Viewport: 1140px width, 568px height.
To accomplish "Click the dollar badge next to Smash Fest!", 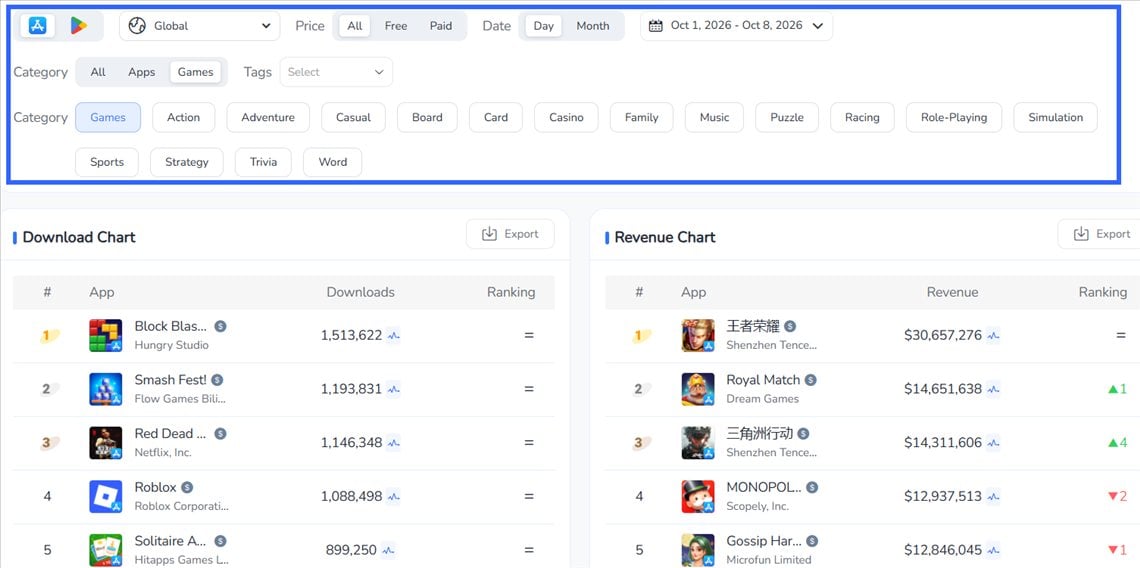I will (217, 380).
